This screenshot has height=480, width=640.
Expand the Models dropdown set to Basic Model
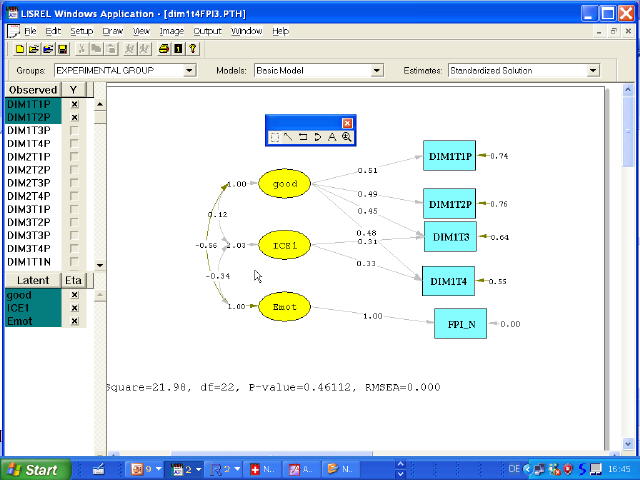(377, 71)
